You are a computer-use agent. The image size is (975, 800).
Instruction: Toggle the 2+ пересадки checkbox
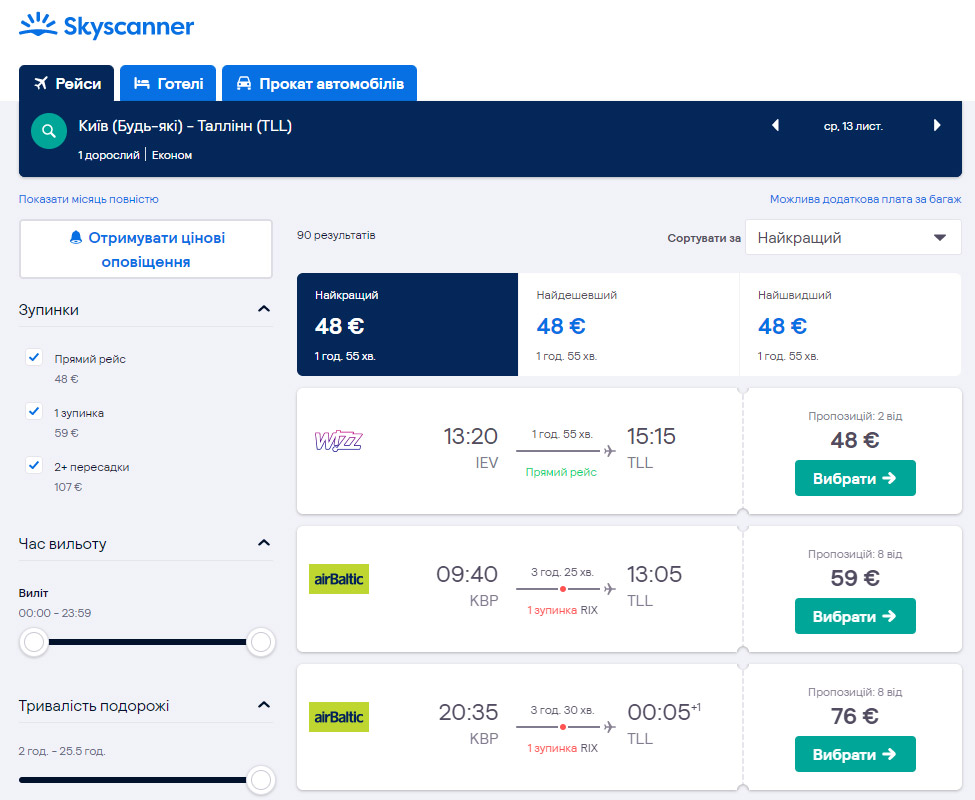[34, 465]
